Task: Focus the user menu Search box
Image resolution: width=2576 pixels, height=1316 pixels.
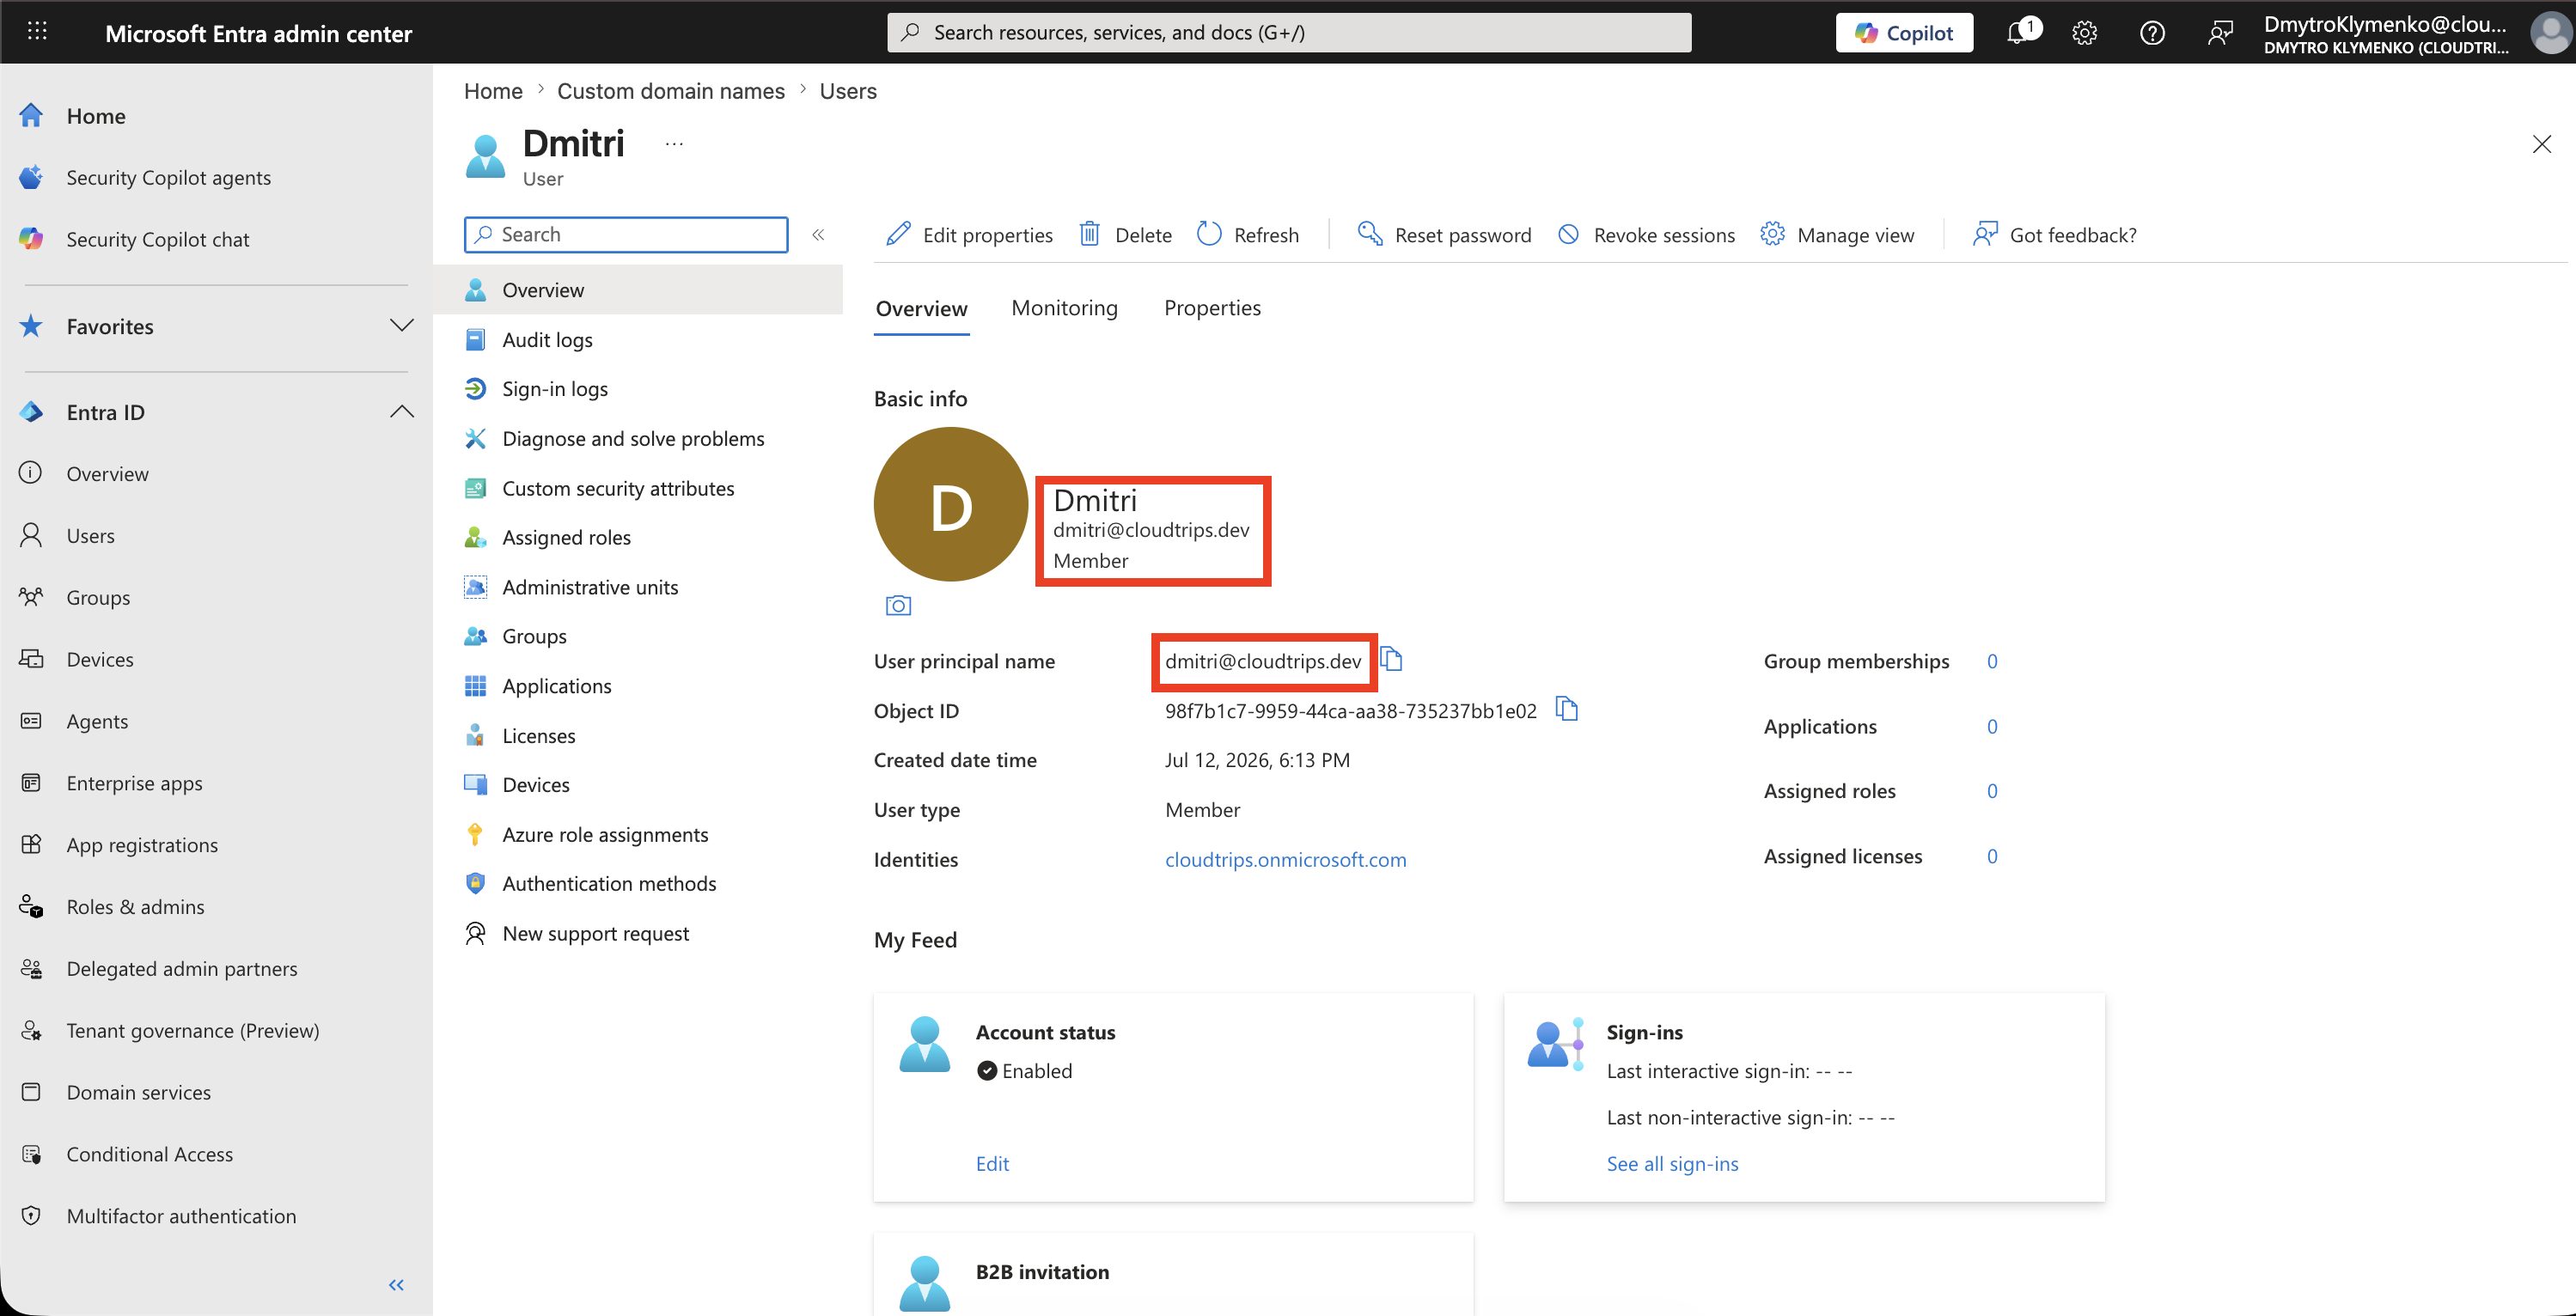Action: [x=626, y=234]
